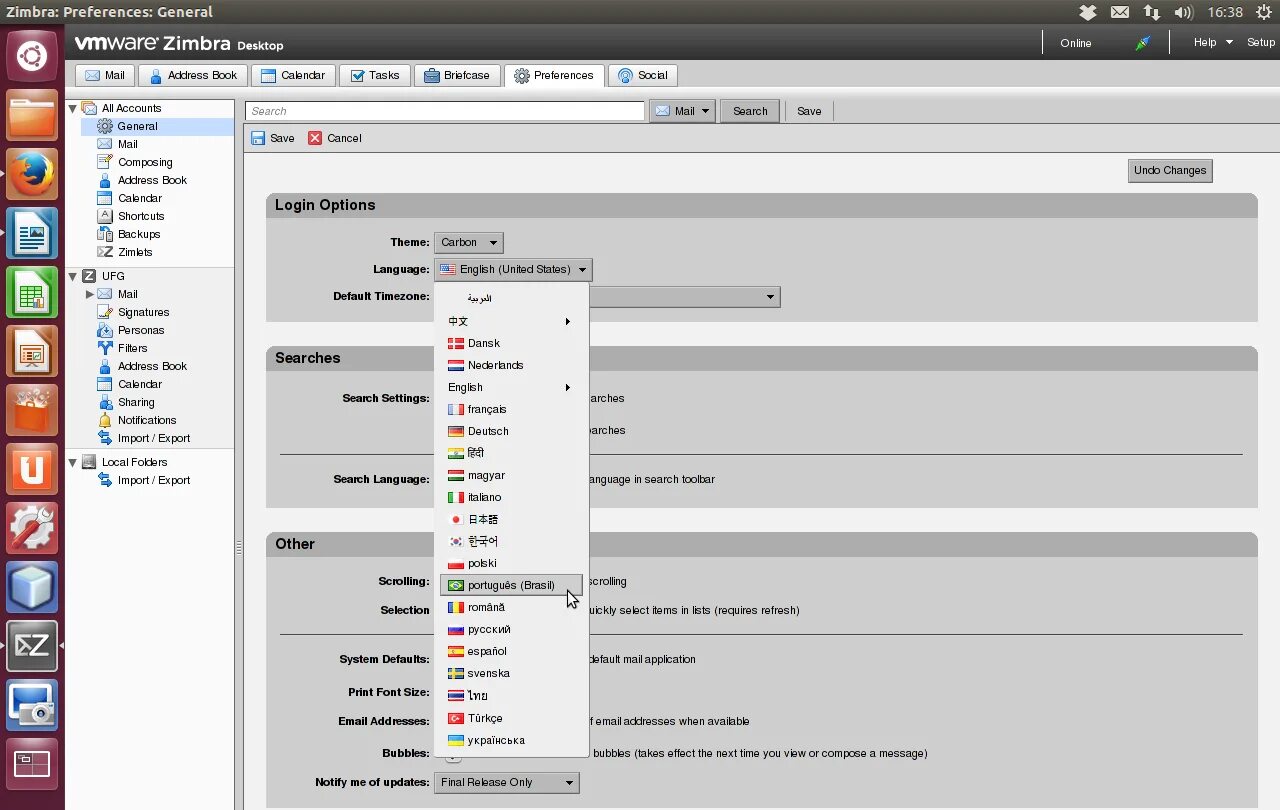
Task: Open Shortcuts preferences in the tree
Action: click(141, 216)
